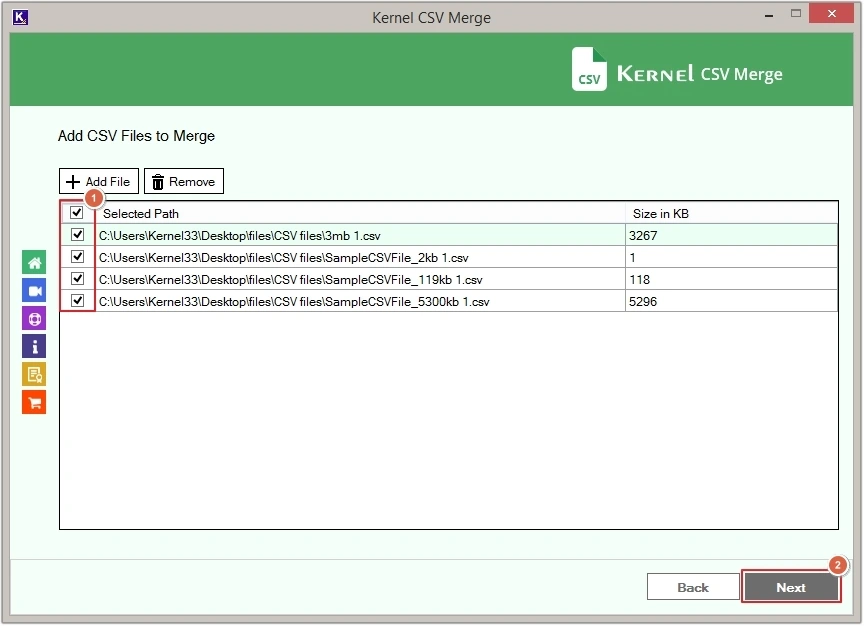Select the 3mb 1.csv file path row
The width and height of the screenshot is (864, 626).
(x=361, y=235)
